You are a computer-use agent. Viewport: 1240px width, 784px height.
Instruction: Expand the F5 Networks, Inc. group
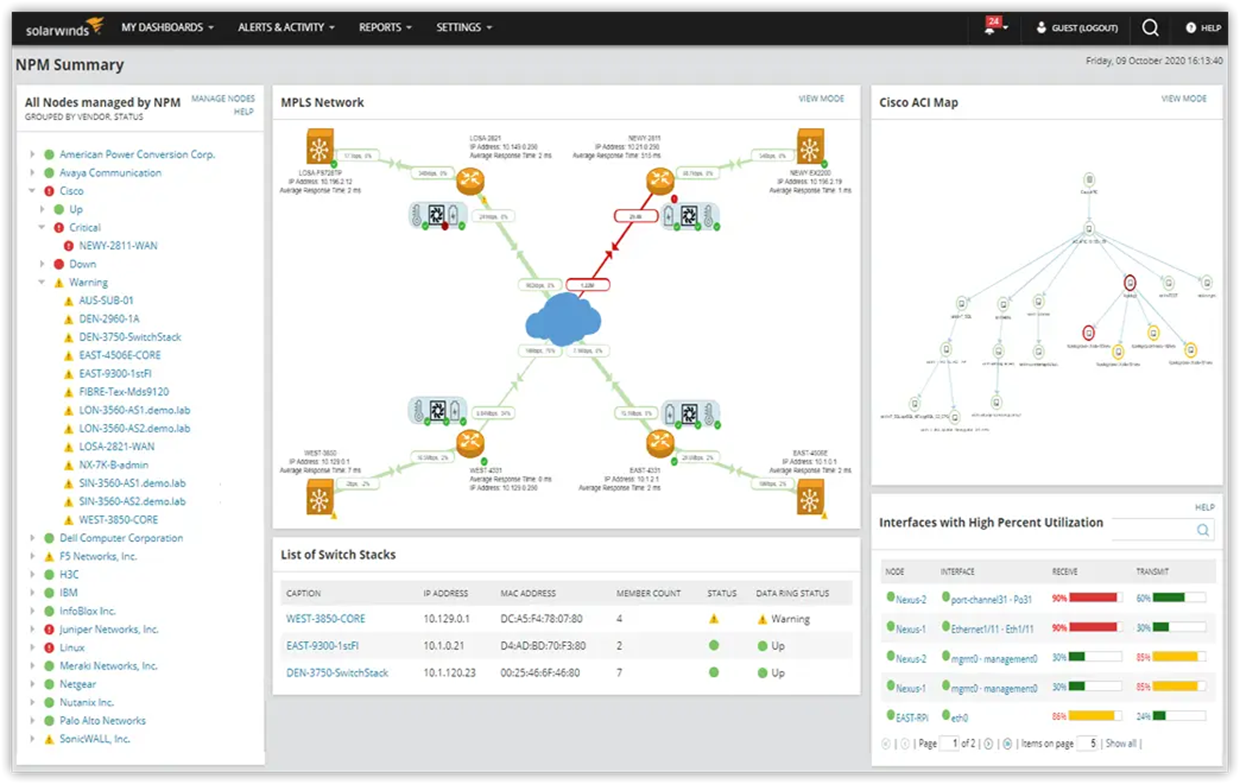coord(32,556)
